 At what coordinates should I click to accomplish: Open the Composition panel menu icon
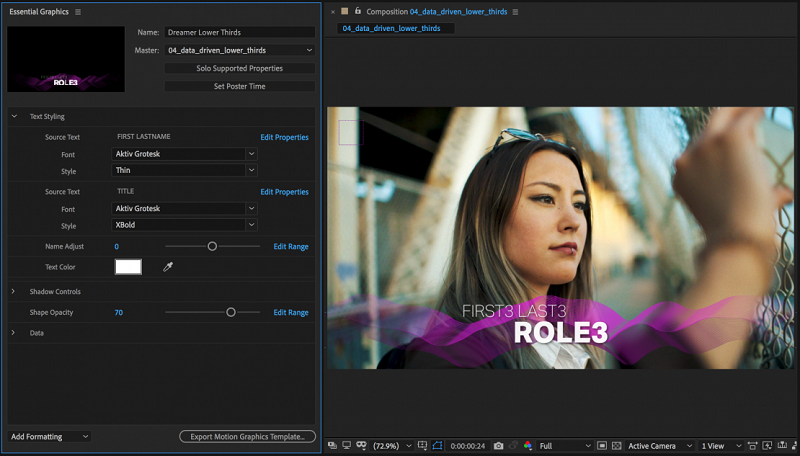[x=516, y=12]
